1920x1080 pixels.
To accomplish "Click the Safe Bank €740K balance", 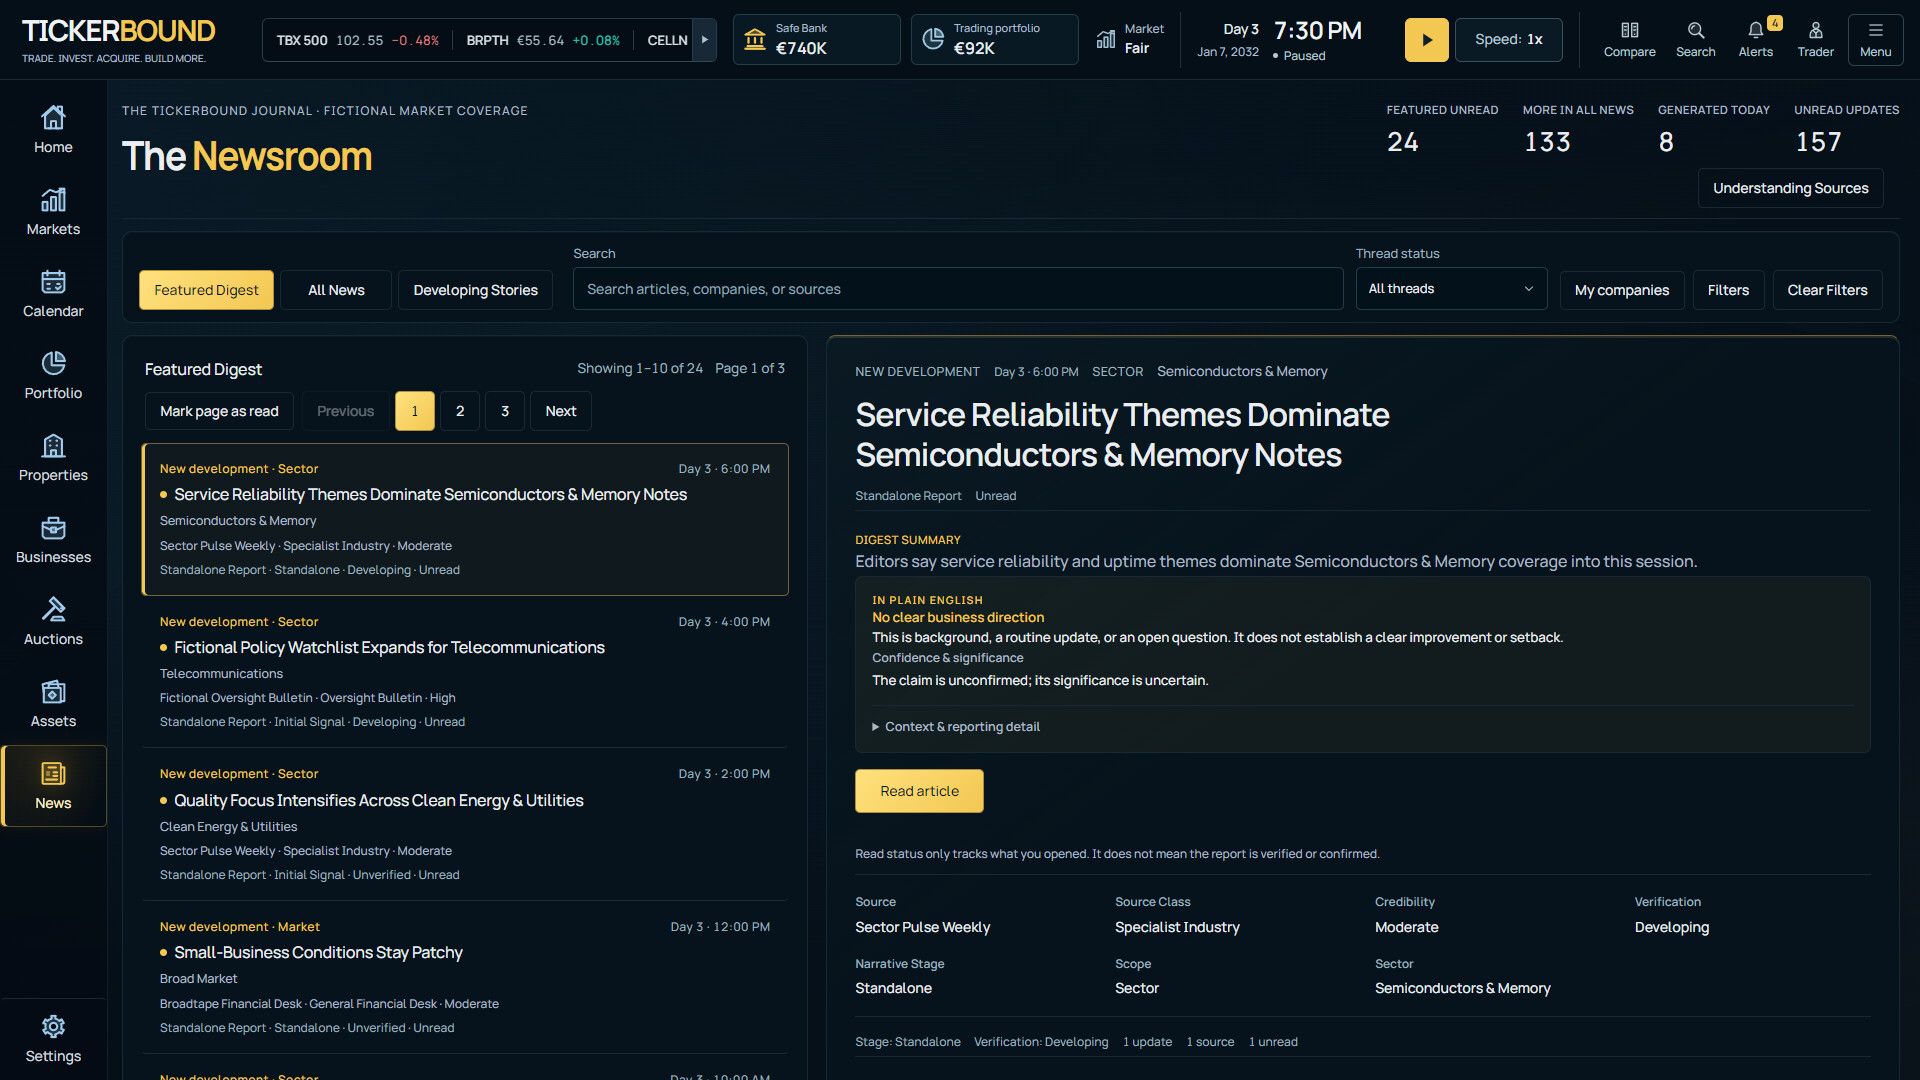I will 816,40.
